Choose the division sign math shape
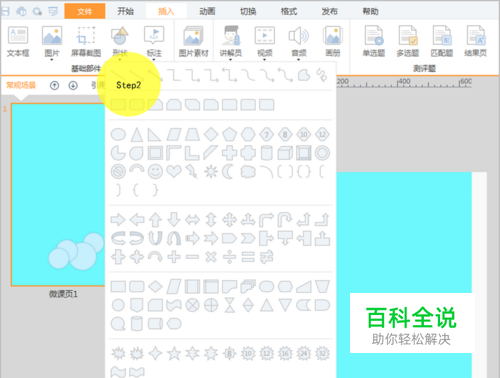Screen dimensions: 500x378 [x=229, y=257]
